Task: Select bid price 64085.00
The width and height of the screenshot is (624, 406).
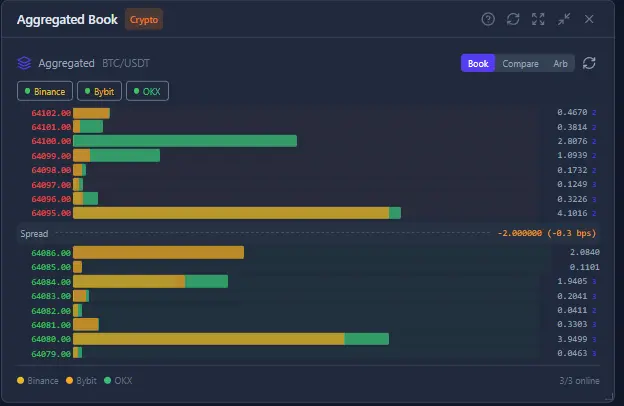Action: [51, 267]
